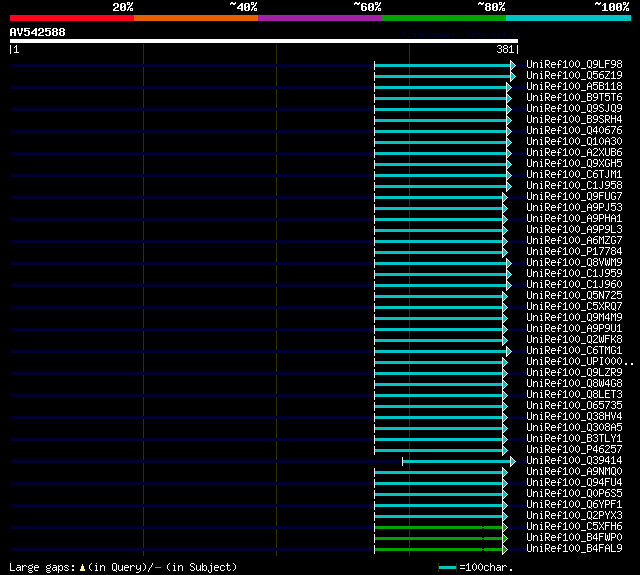The width and height of the screenshot is (640, 575).
Task: Select the UniRef100_A5B118 label
Action: coord(574,87)
